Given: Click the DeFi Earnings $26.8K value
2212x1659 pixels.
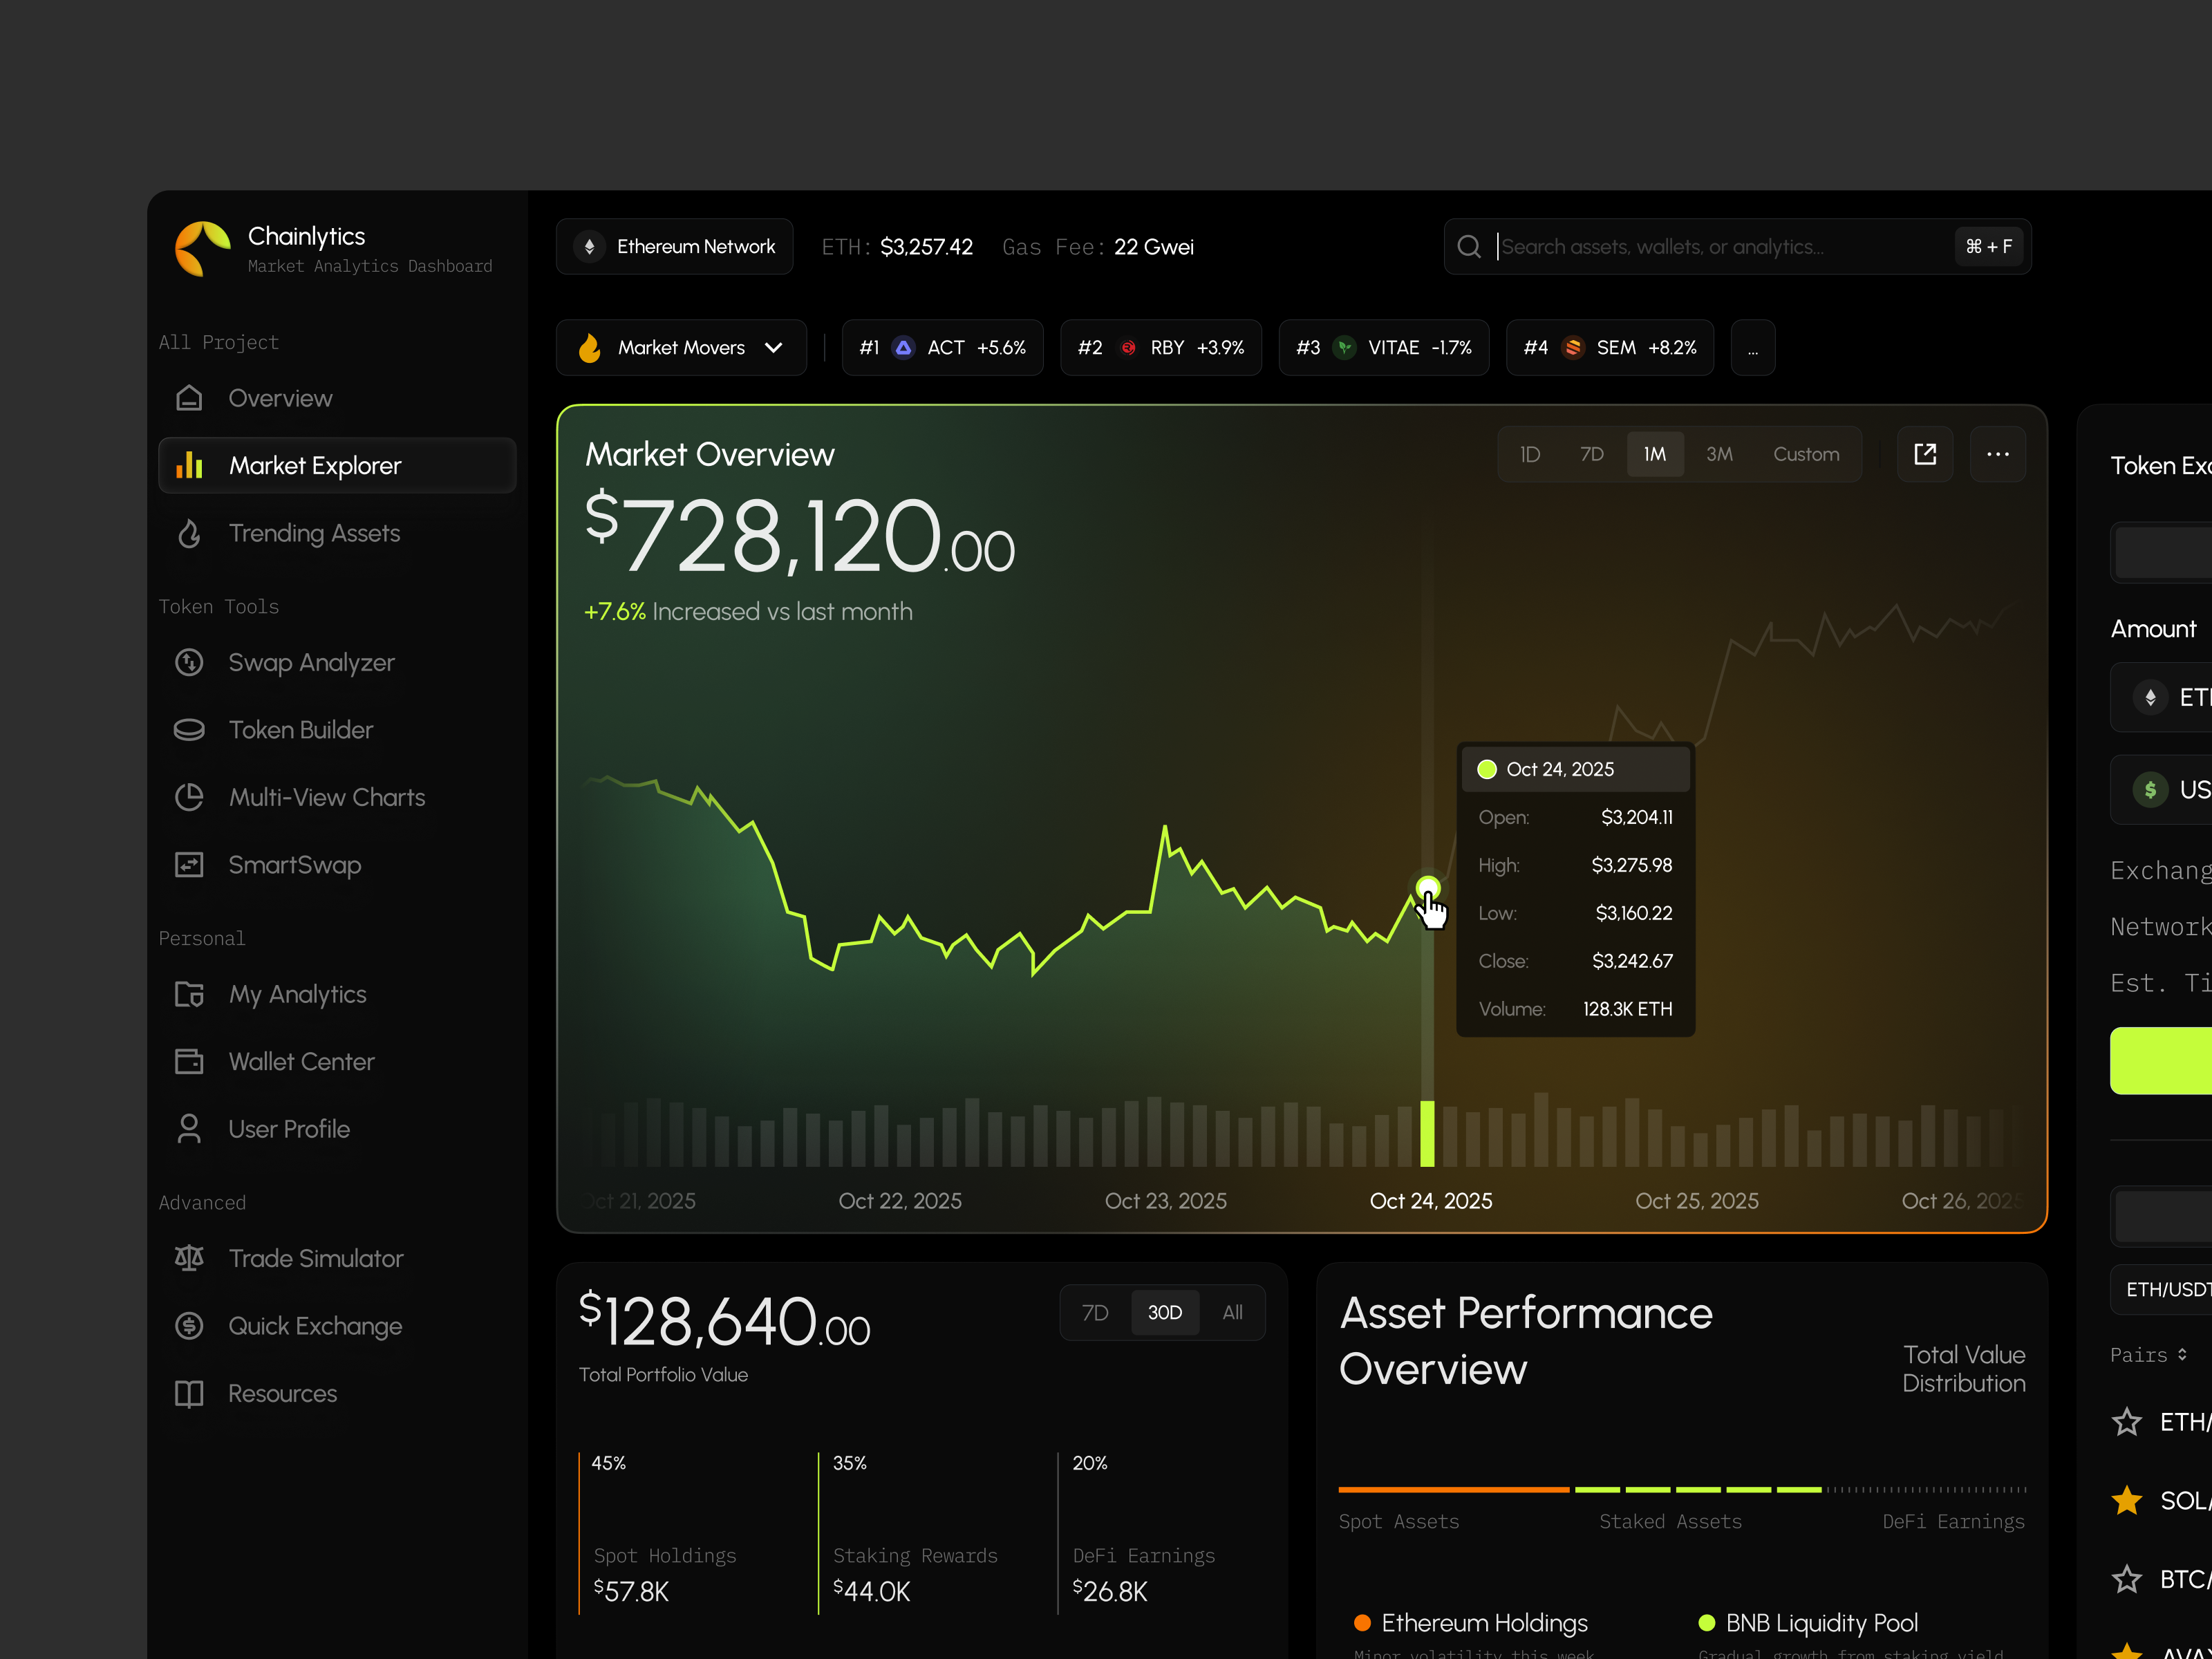Looking at the screenshot, I should [1110, 1592].
